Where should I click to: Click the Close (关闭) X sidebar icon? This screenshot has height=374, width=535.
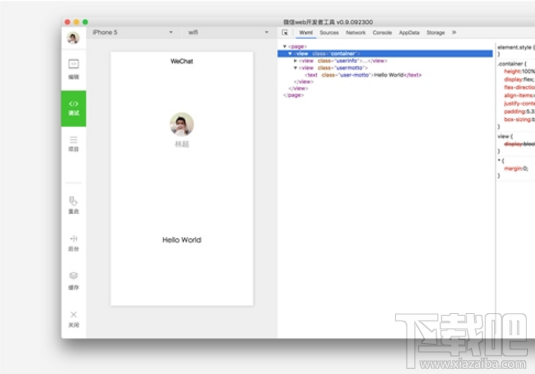73,319
